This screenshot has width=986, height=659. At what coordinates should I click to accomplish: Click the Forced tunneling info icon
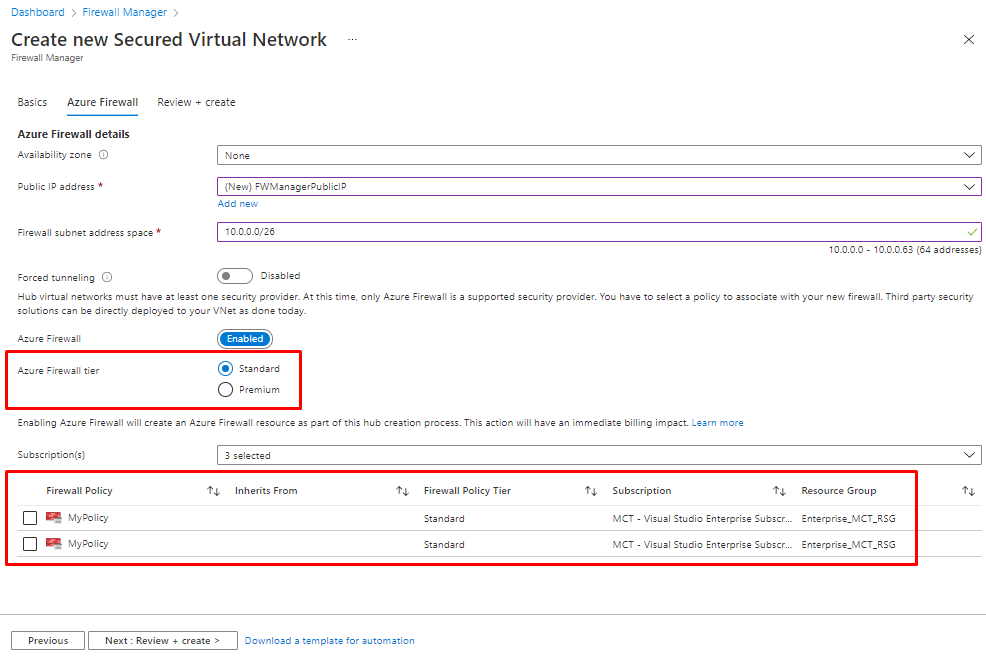click(x=107, y=277)
